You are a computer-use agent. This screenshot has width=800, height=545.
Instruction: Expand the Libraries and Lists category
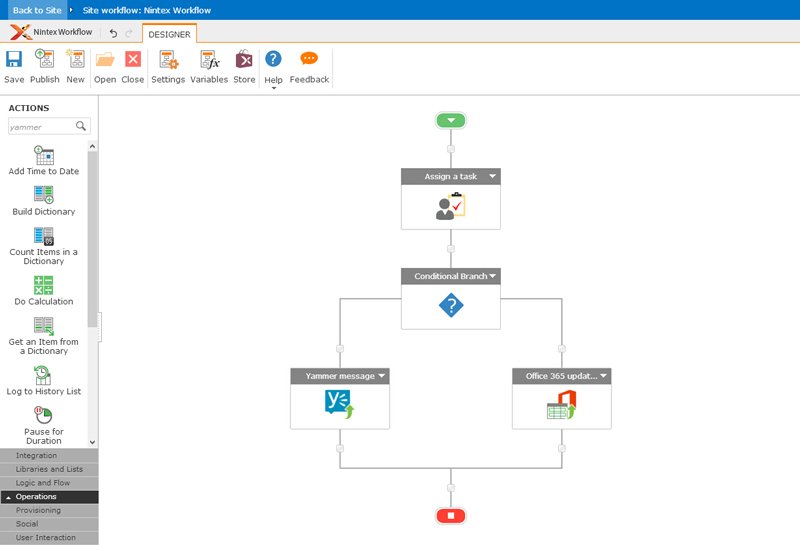pyautogui.click(x=49, y=469)
